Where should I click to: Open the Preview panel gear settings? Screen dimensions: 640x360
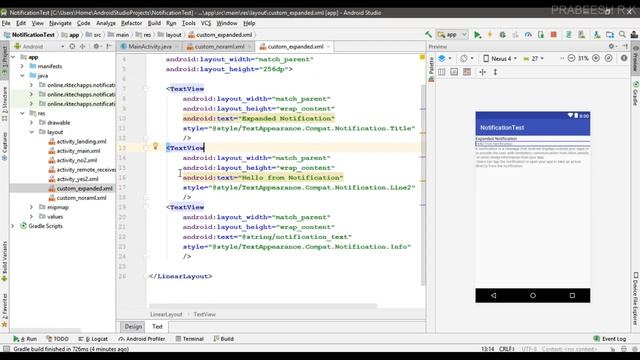coord(612,47)
